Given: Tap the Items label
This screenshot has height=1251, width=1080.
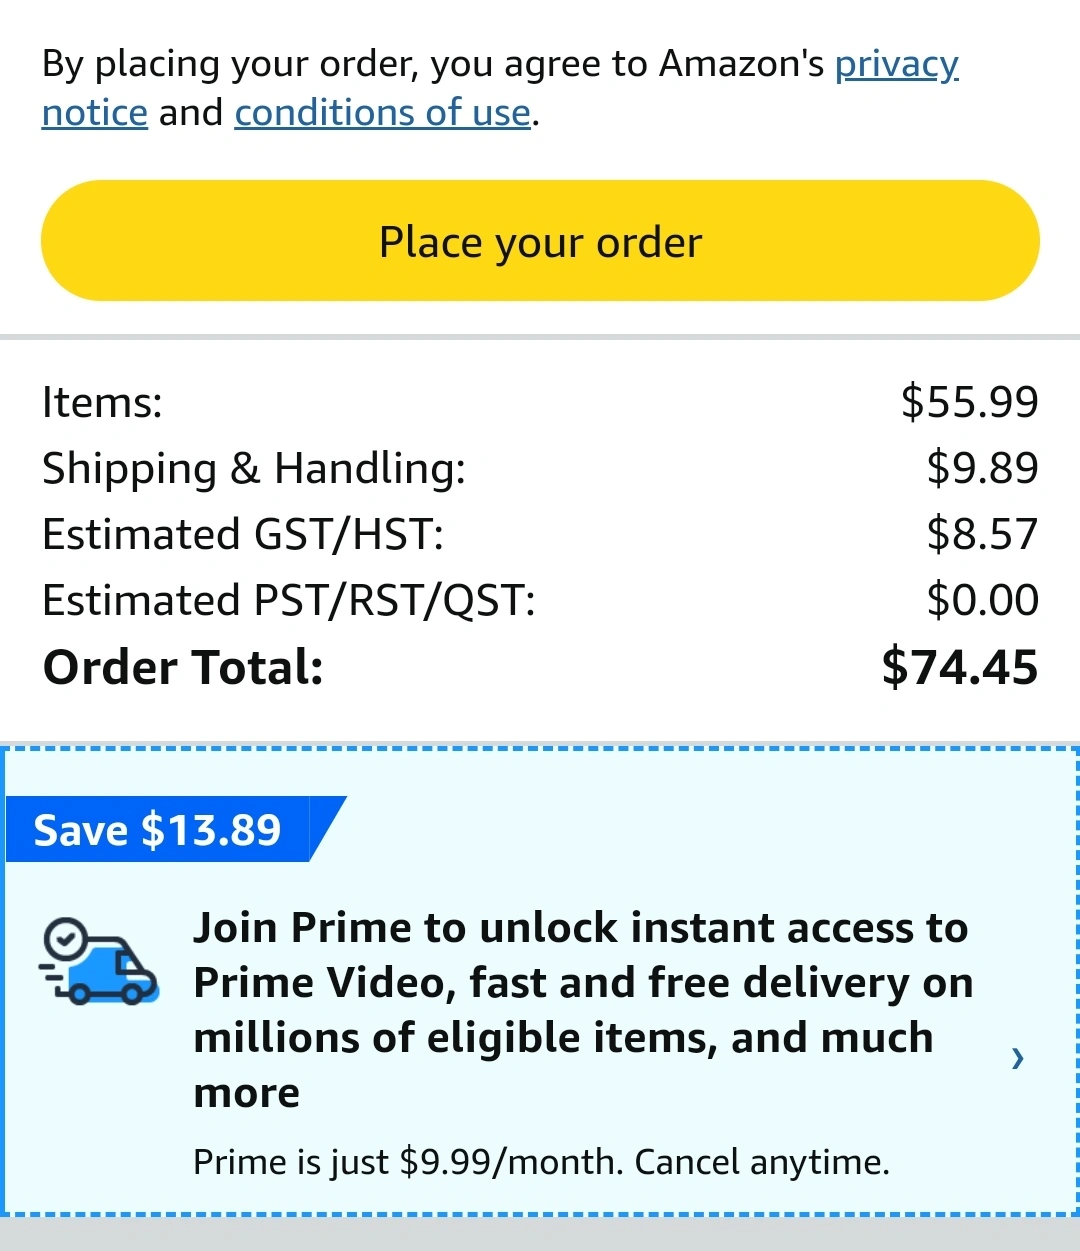Looking at the screenshot, I should [x=102, y=402].
